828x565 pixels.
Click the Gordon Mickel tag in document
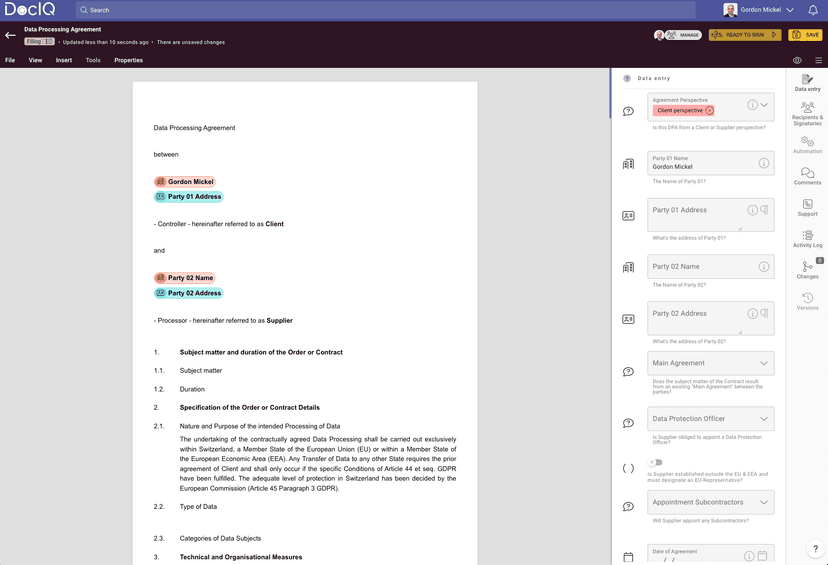[x=185, y=182]
